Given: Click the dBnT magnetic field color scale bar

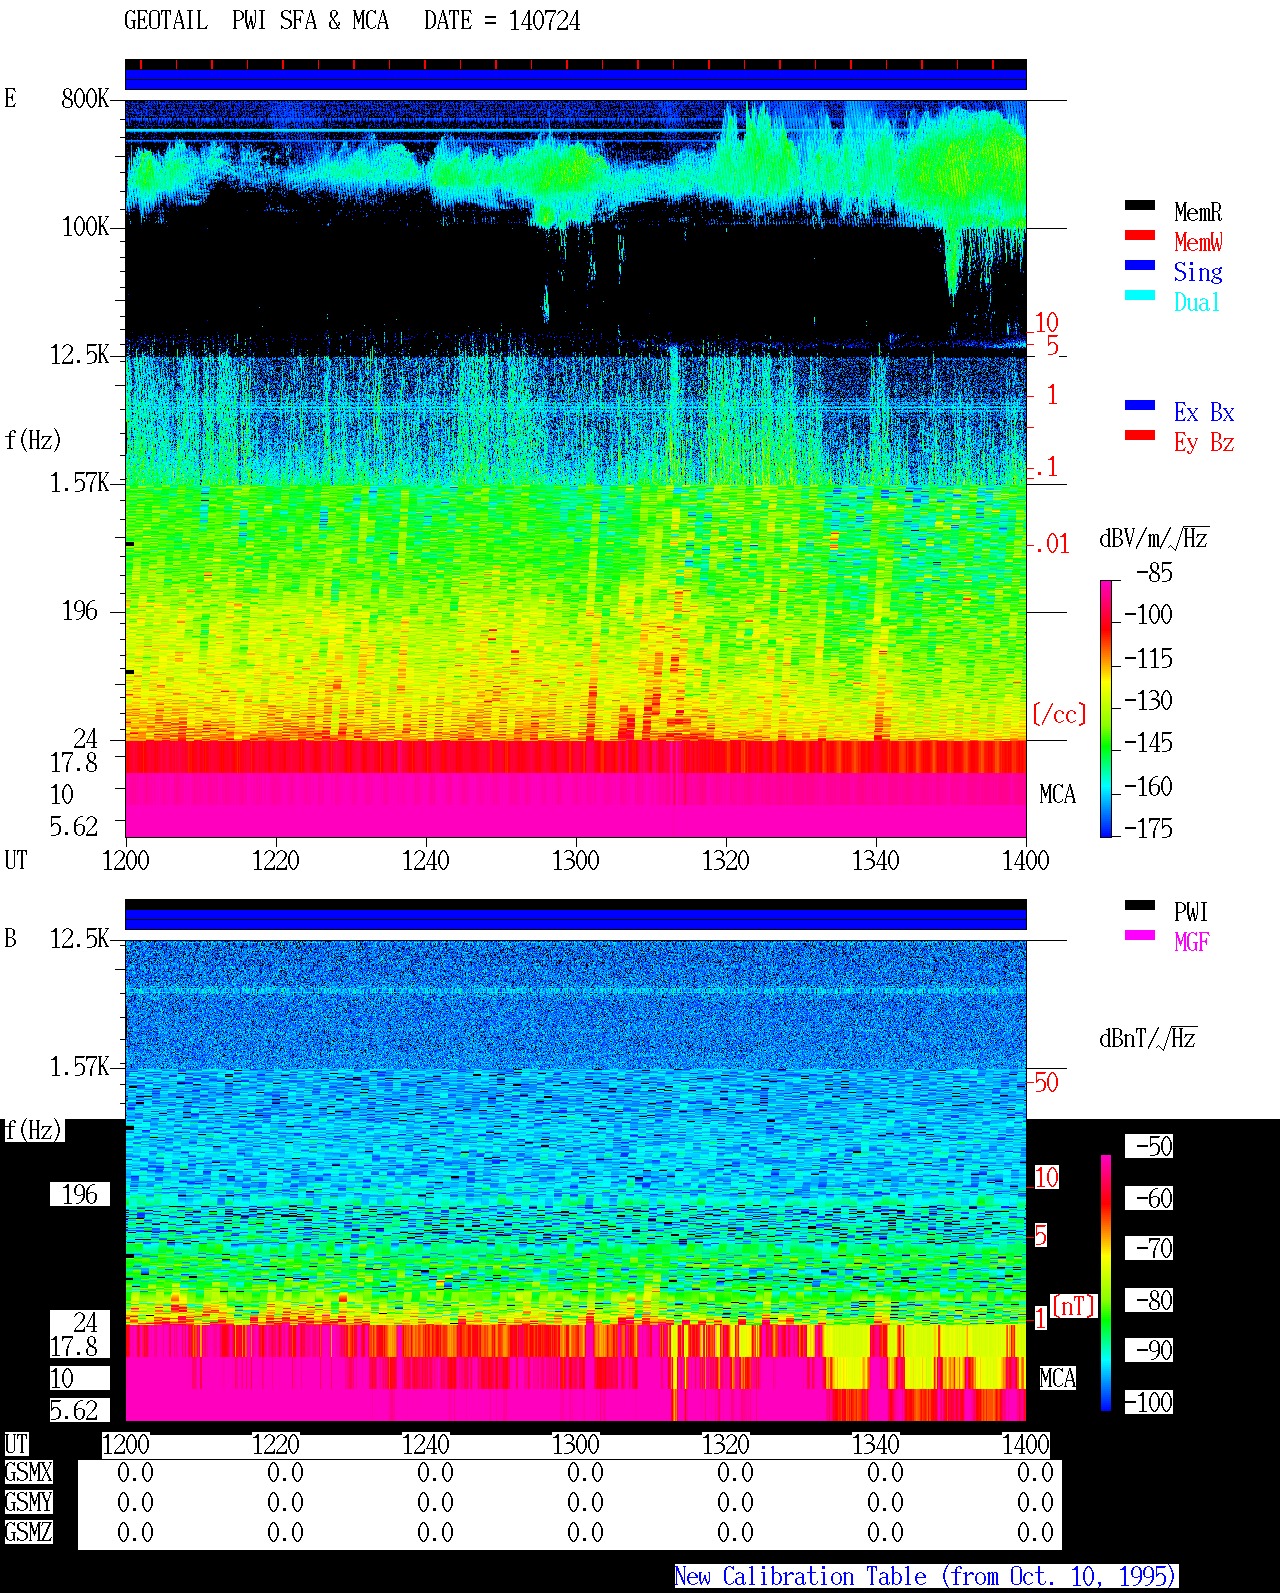Looking at the screenshot, I should coord(1106,1283).
